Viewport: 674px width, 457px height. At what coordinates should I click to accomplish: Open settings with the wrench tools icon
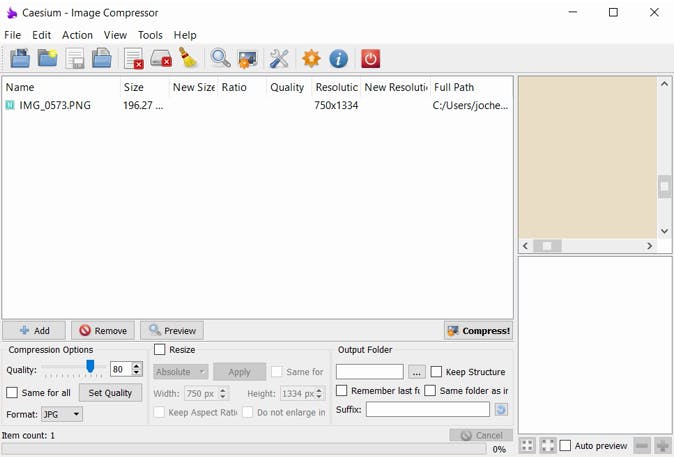pyautogui.click(x=279, y=59)
